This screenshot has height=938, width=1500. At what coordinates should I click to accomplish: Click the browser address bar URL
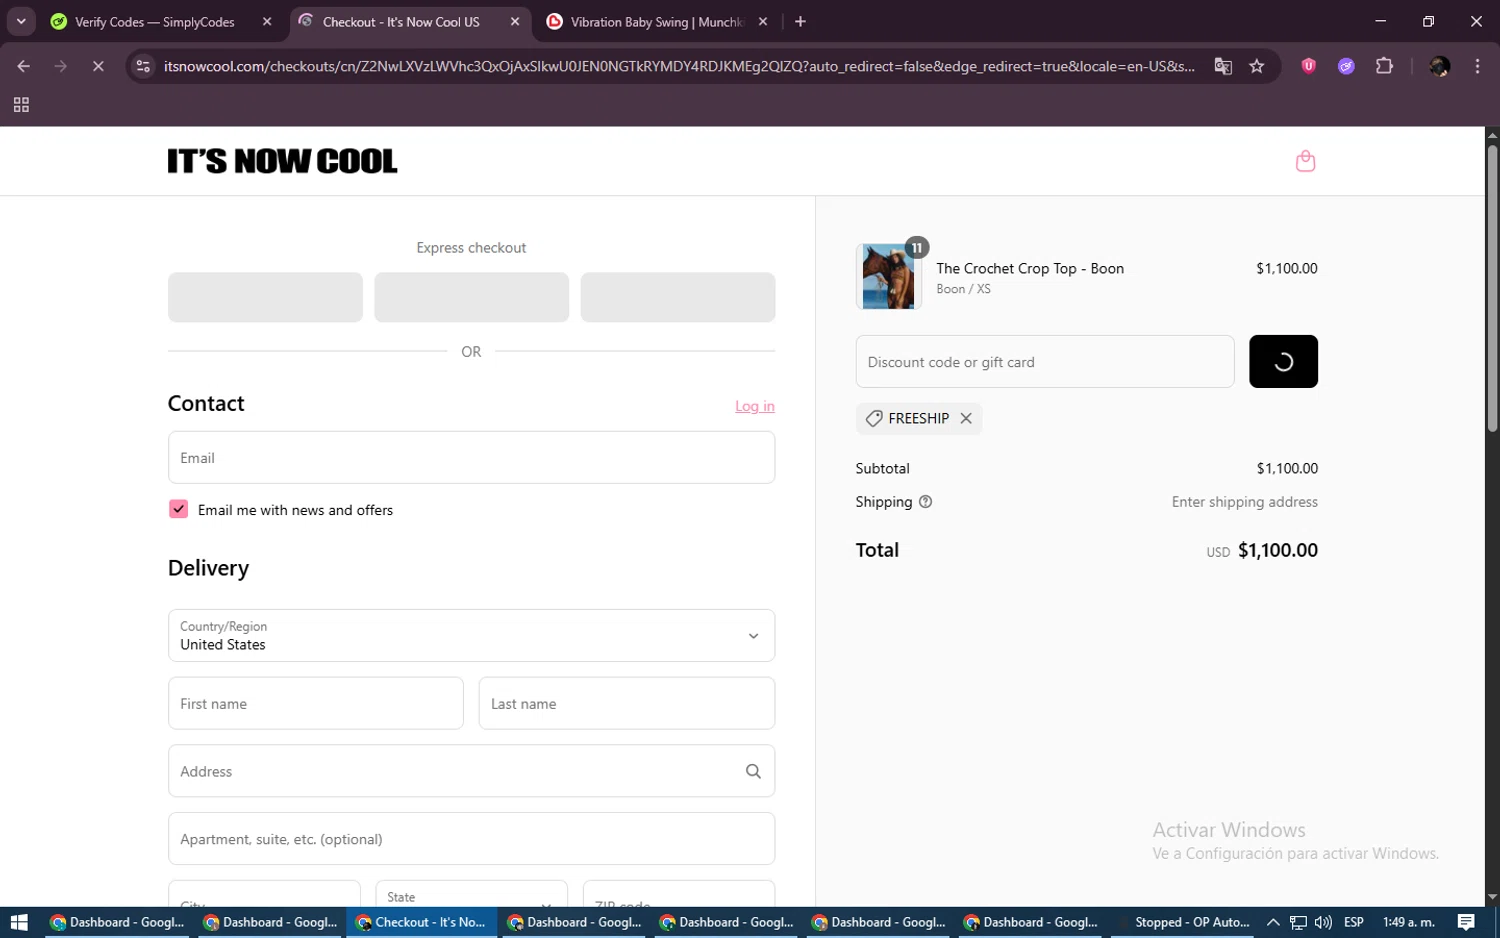pyautogui.click(x=678, y=66)
